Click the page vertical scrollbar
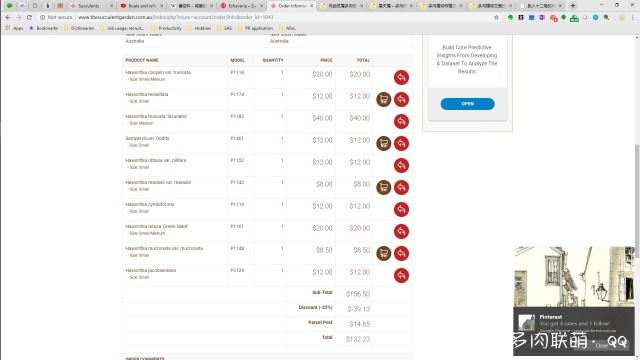The image size is (640, 360). (x=637, y=196)
